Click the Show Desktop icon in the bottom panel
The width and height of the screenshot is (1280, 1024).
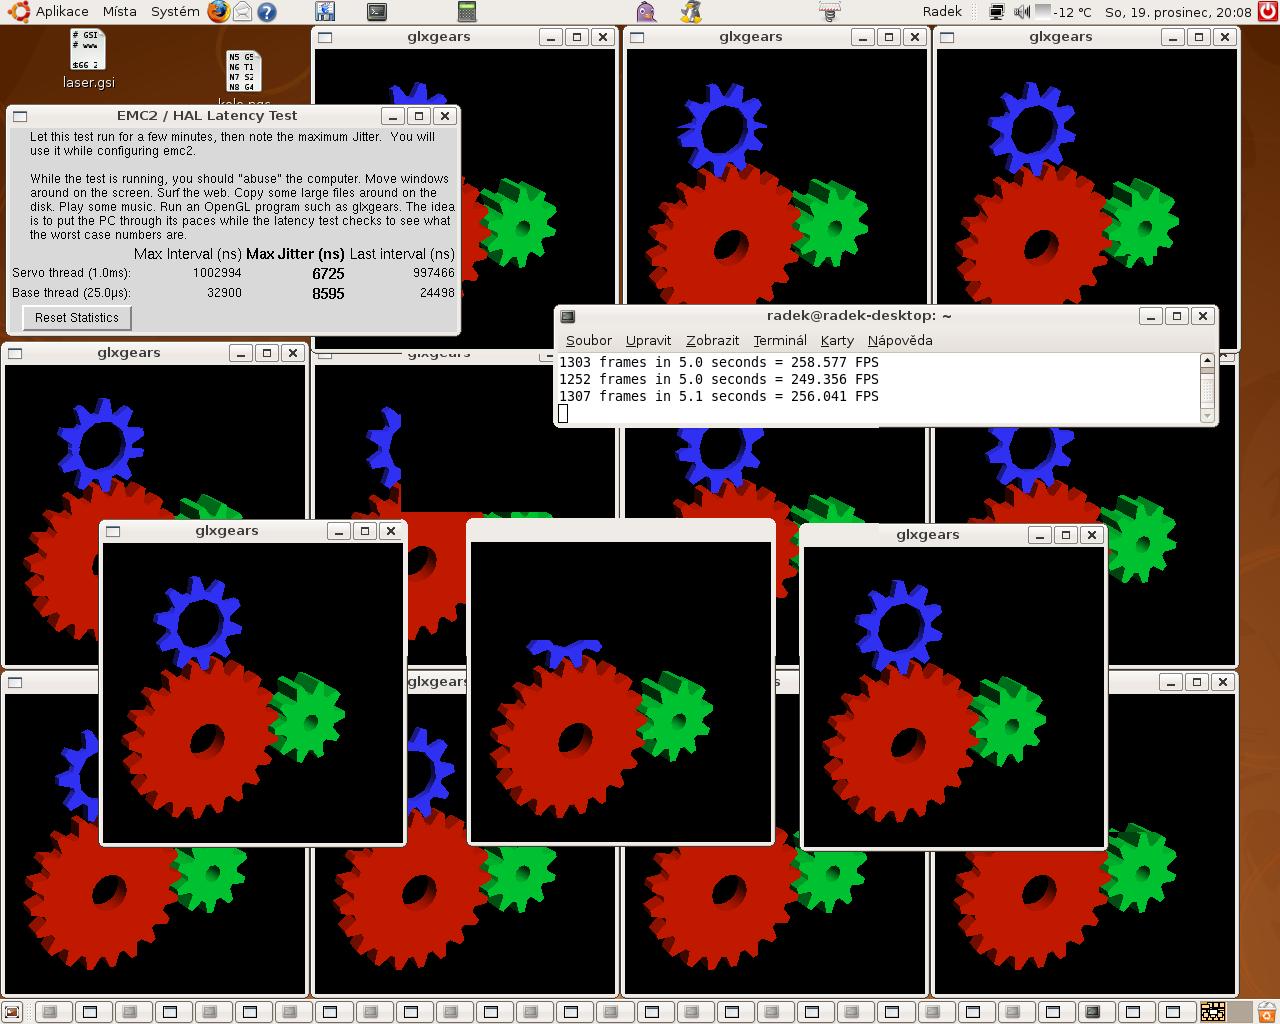[12, 1012]
